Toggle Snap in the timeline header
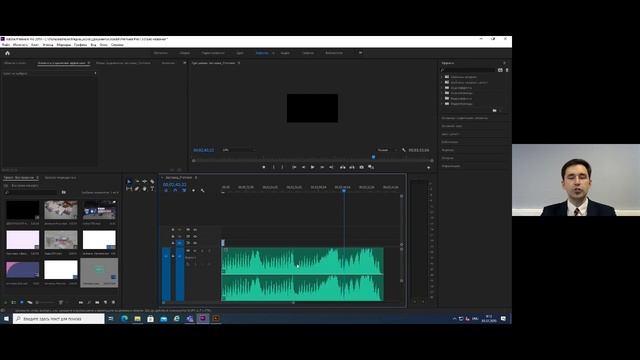 pyautogui.click(x=175, y=191)
